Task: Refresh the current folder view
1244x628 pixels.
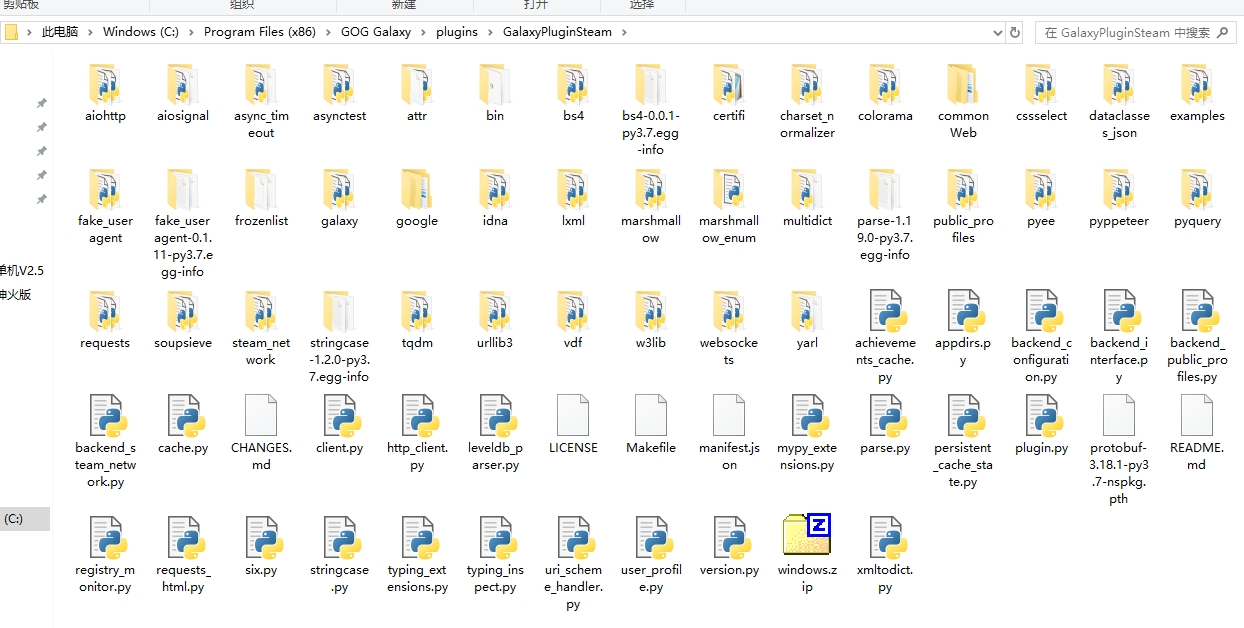Action: click(x=1015, y=32)
